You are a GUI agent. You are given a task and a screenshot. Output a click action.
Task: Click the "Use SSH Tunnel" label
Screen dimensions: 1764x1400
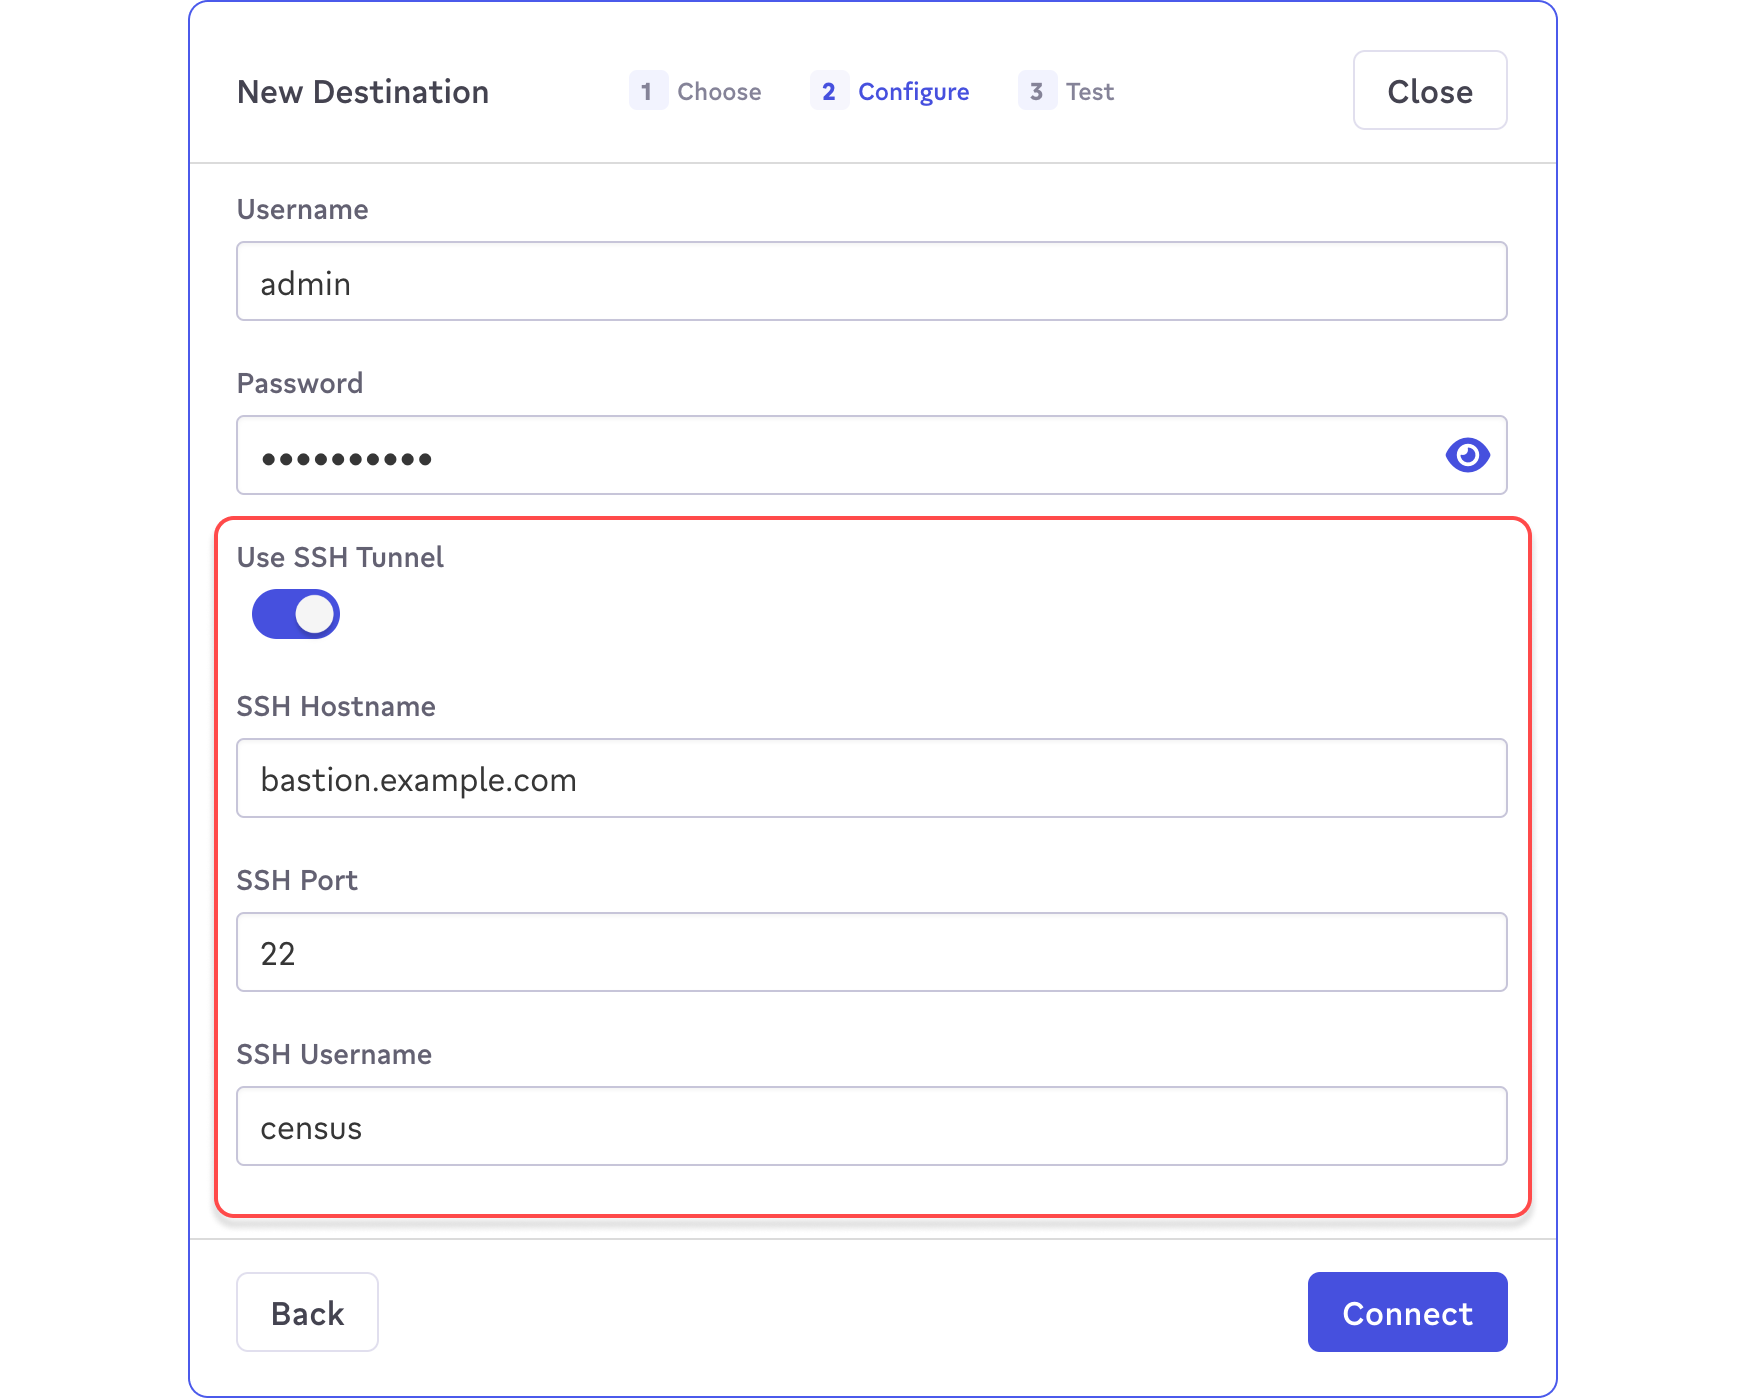tap(340, 557)
